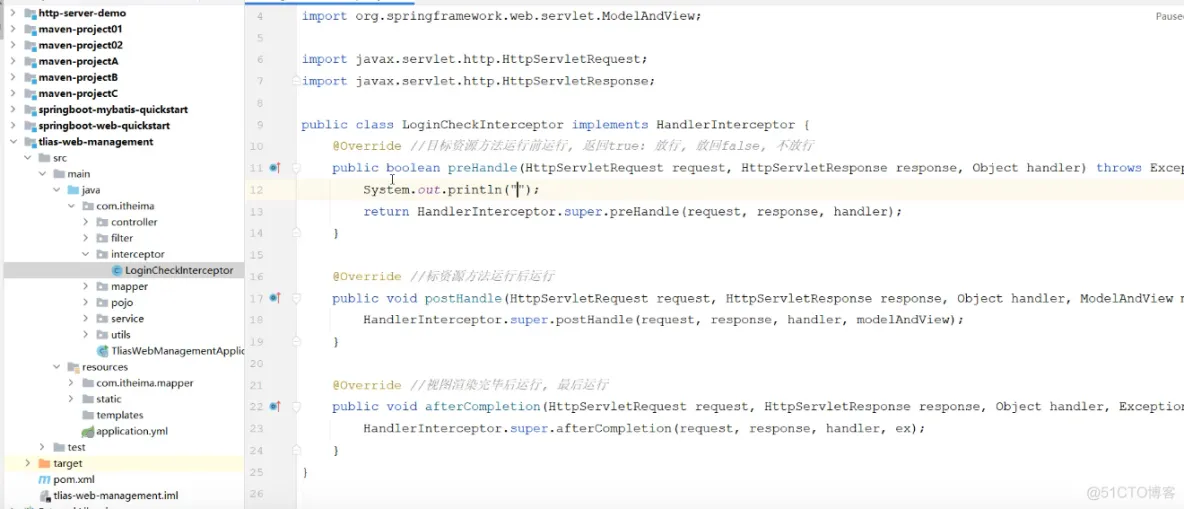1184x509 pixels.
Task: Click line number 13 in the gutter
Action: coord(255,211)
